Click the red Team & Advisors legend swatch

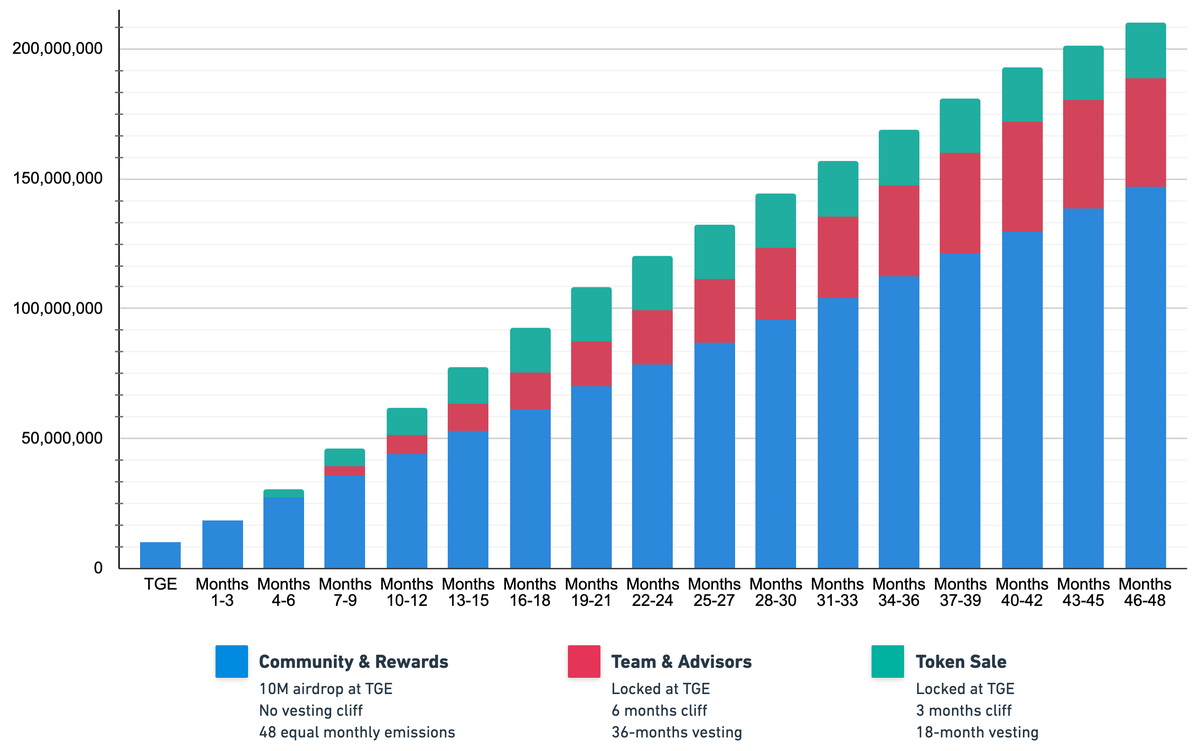pyautogui.click(x=584, y=662)
